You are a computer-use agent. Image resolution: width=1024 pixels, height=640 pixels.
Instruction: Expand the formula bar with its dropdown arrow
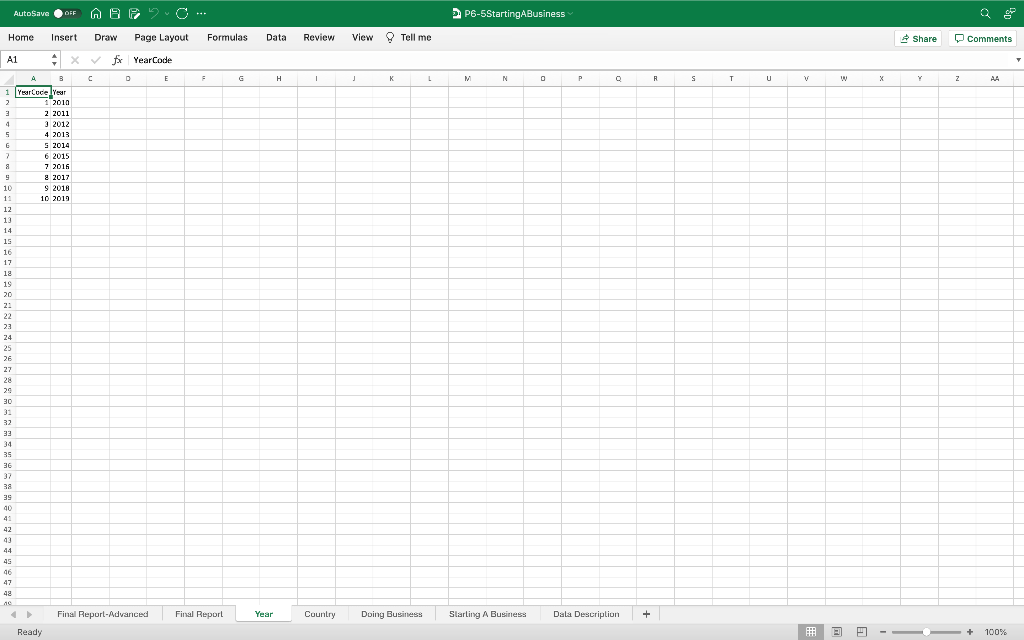[1017, 59]
